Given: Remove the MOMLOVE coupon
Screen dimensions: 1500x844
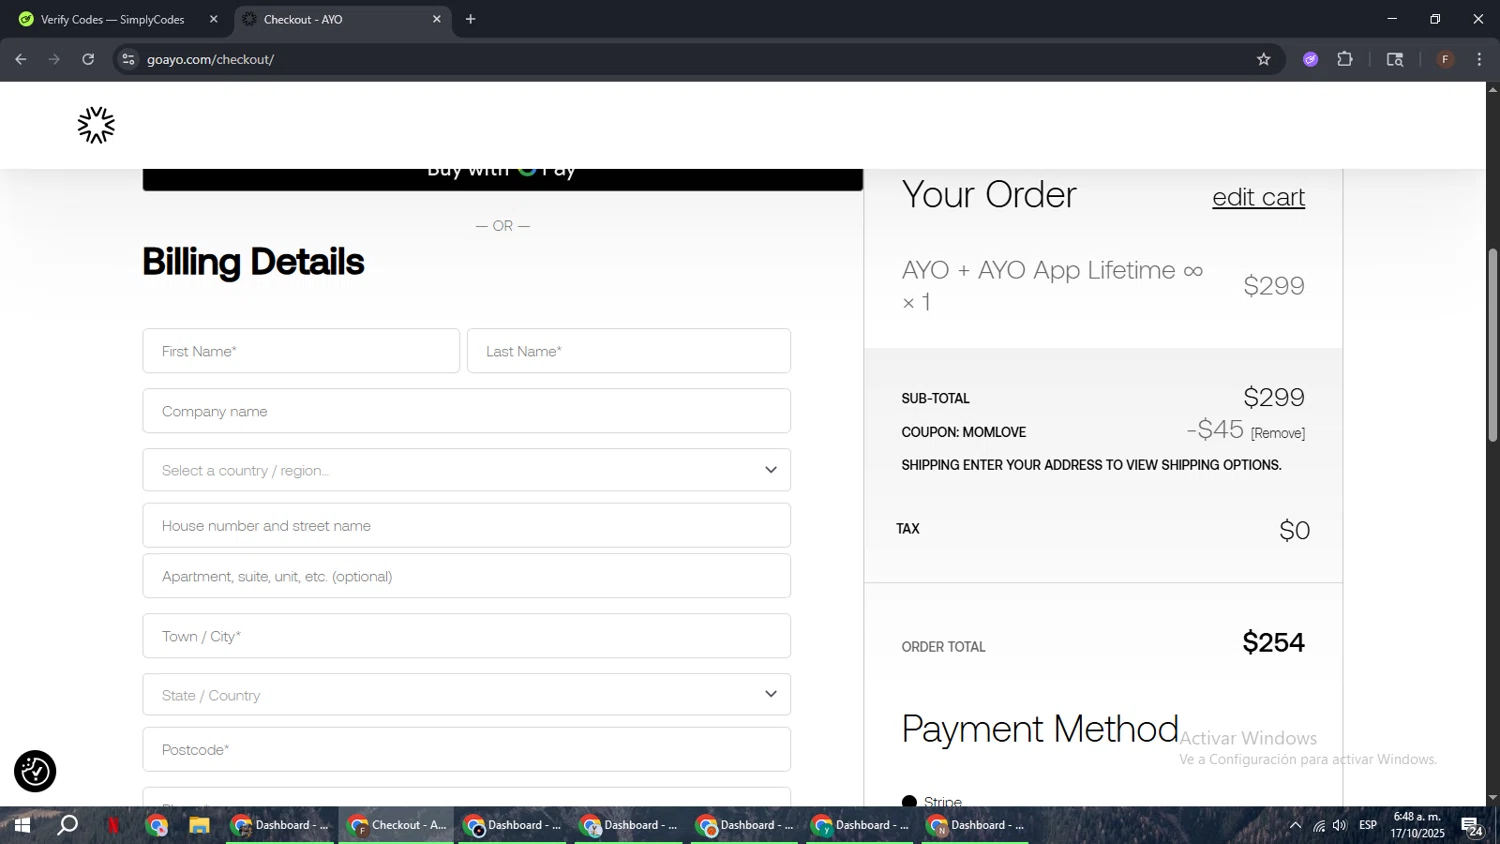Looking at the screenshot, I should click(x=1278, y=433).
